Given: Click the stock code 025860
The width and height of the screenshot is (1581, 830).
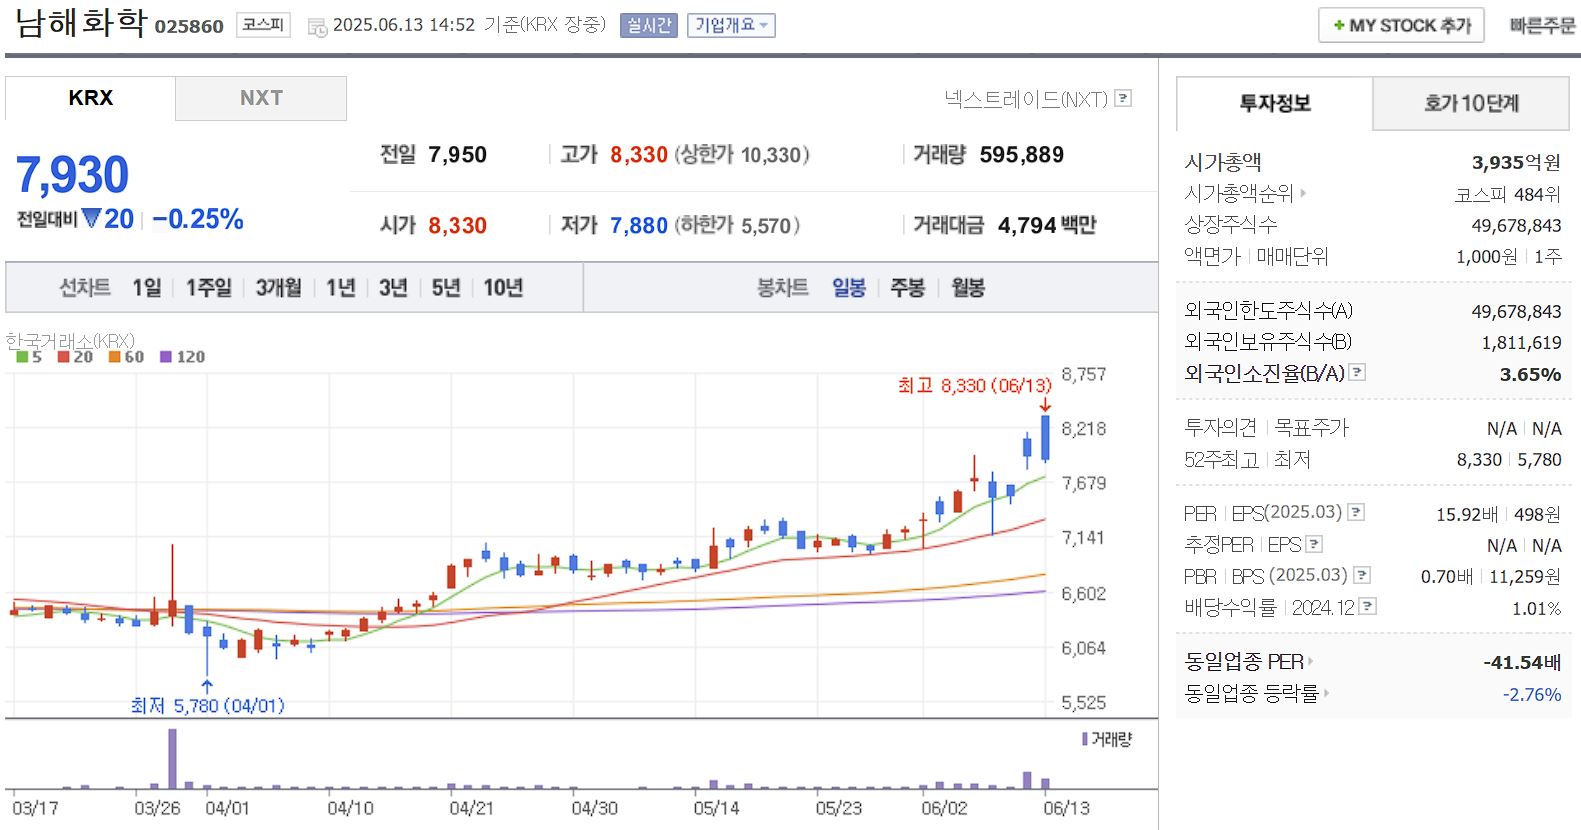Looking at the screenshot, I should (189, 27).
